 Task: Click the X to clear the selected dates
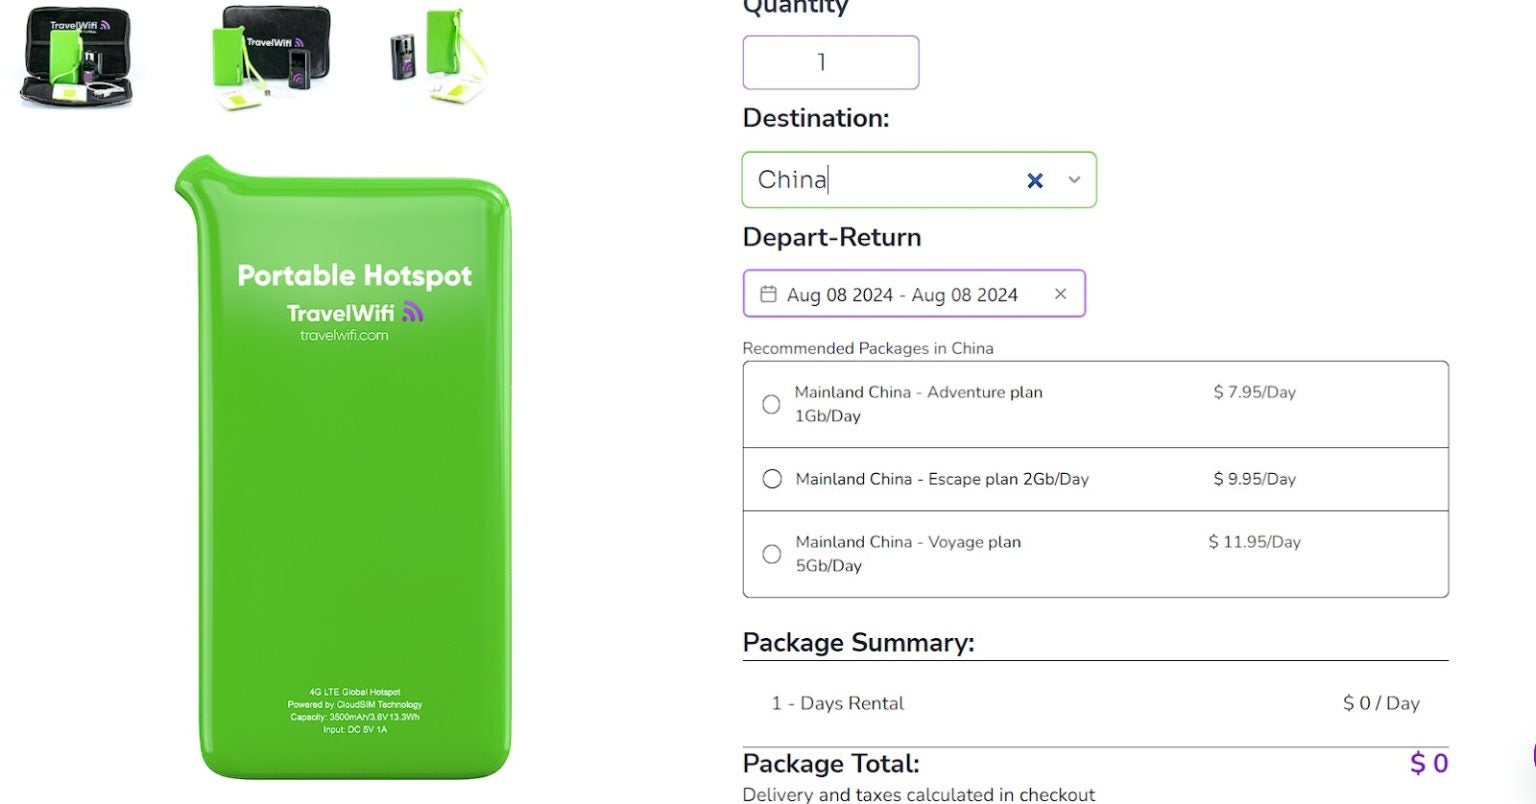[x=1060, y=294]
